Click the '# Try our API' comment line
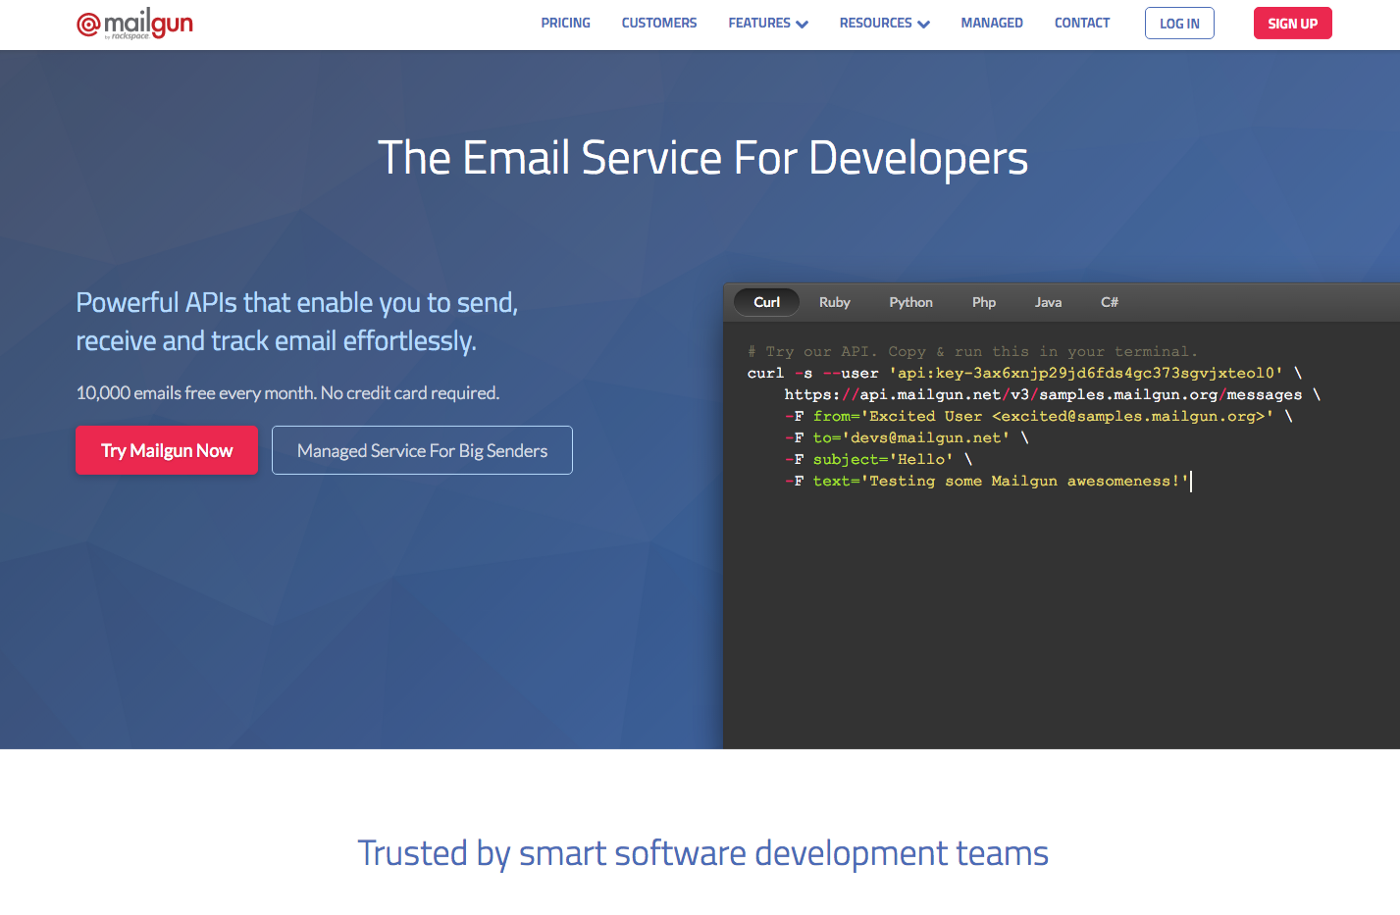 [x=972, y=352]
